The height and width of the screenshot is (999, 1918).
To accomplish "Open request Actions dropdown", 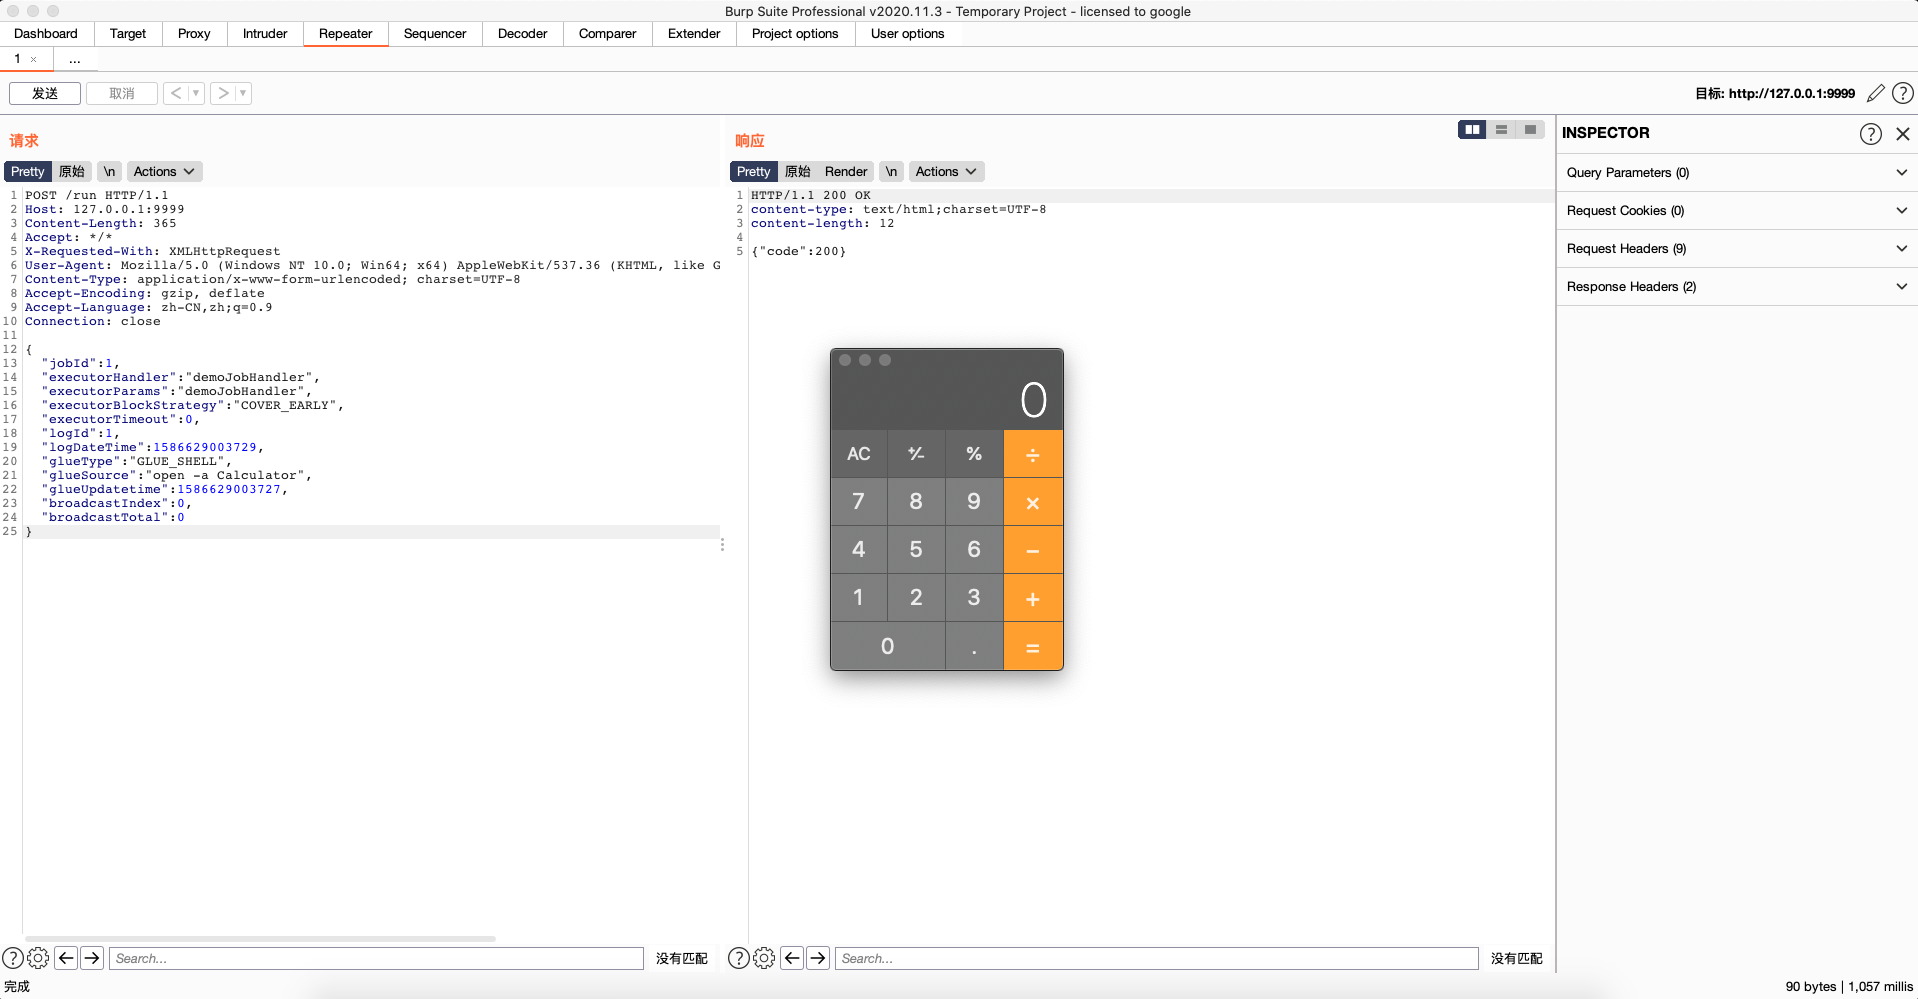I will [x=164, y=172].
